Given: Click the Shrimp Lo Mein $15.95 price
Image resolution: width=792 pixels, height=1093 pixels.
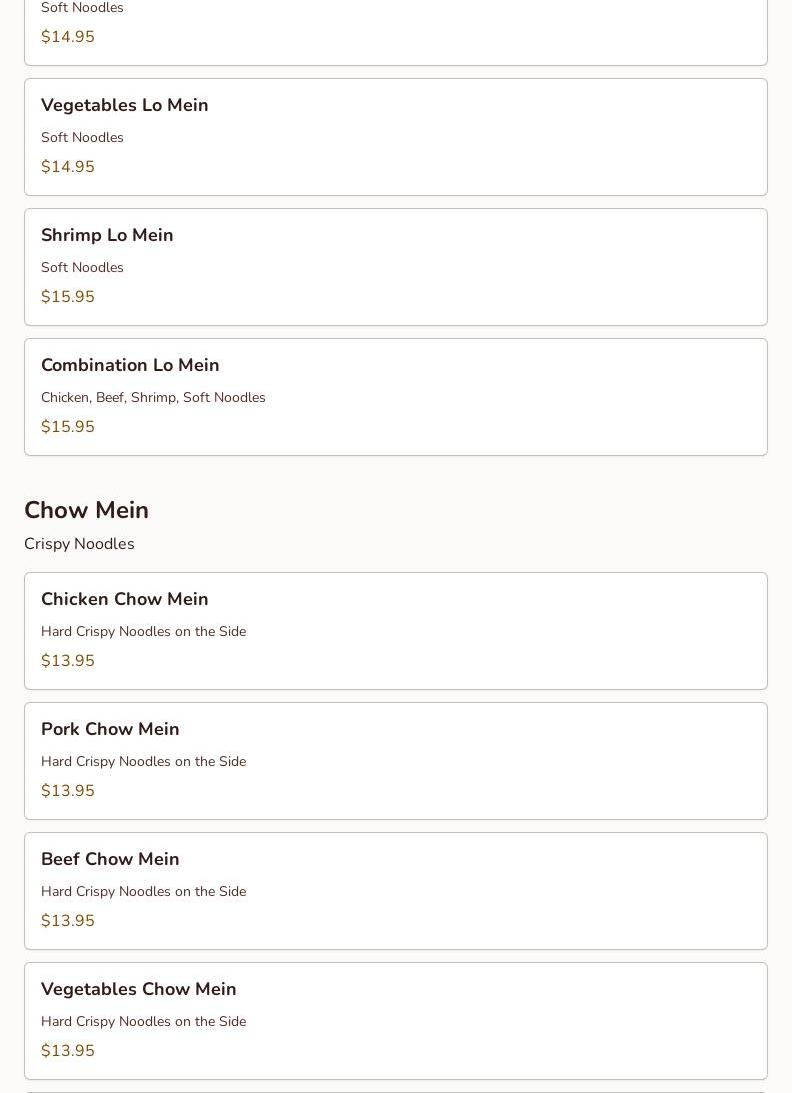Looking at the screenshot, I should point(68,297).
